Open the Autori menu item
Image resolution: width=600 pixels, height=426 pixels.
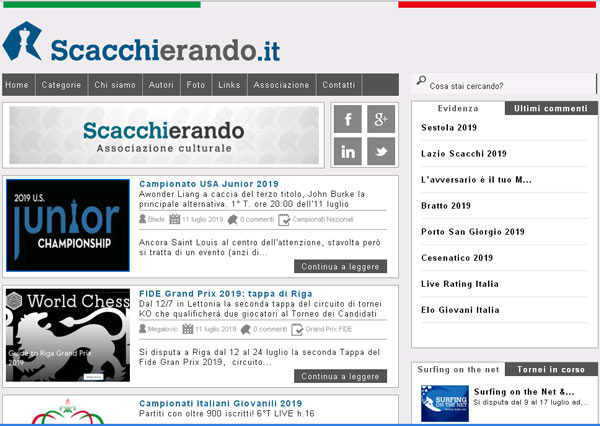161,85
